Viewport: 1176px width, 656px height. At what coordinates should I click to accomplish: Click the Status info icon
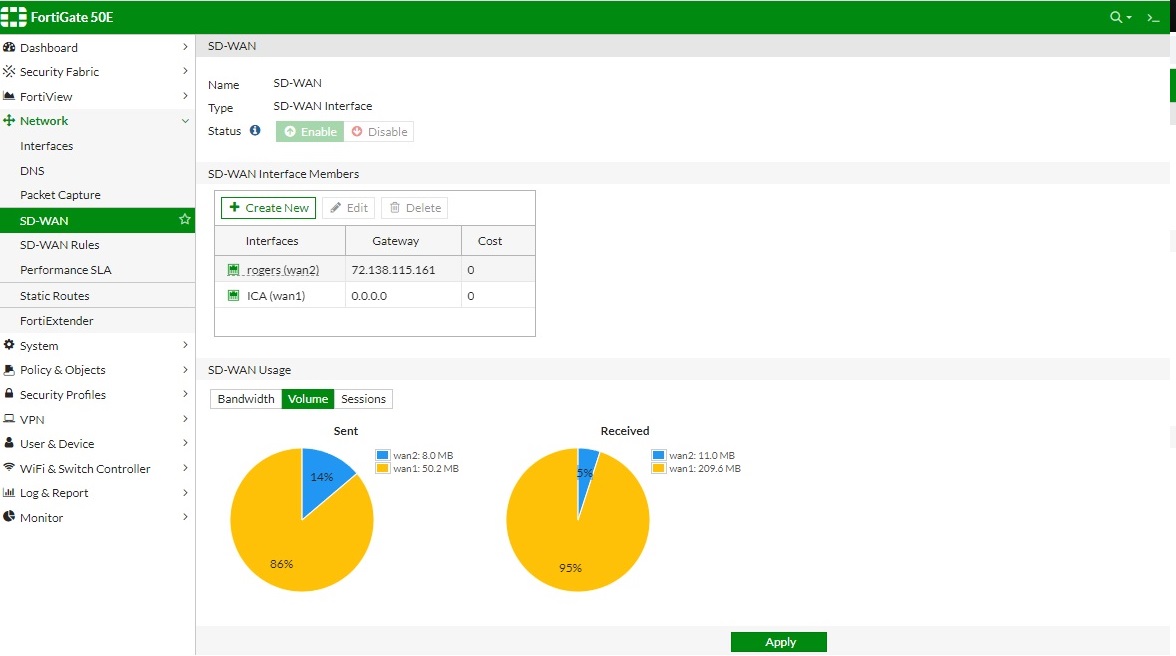pos(255,130)
